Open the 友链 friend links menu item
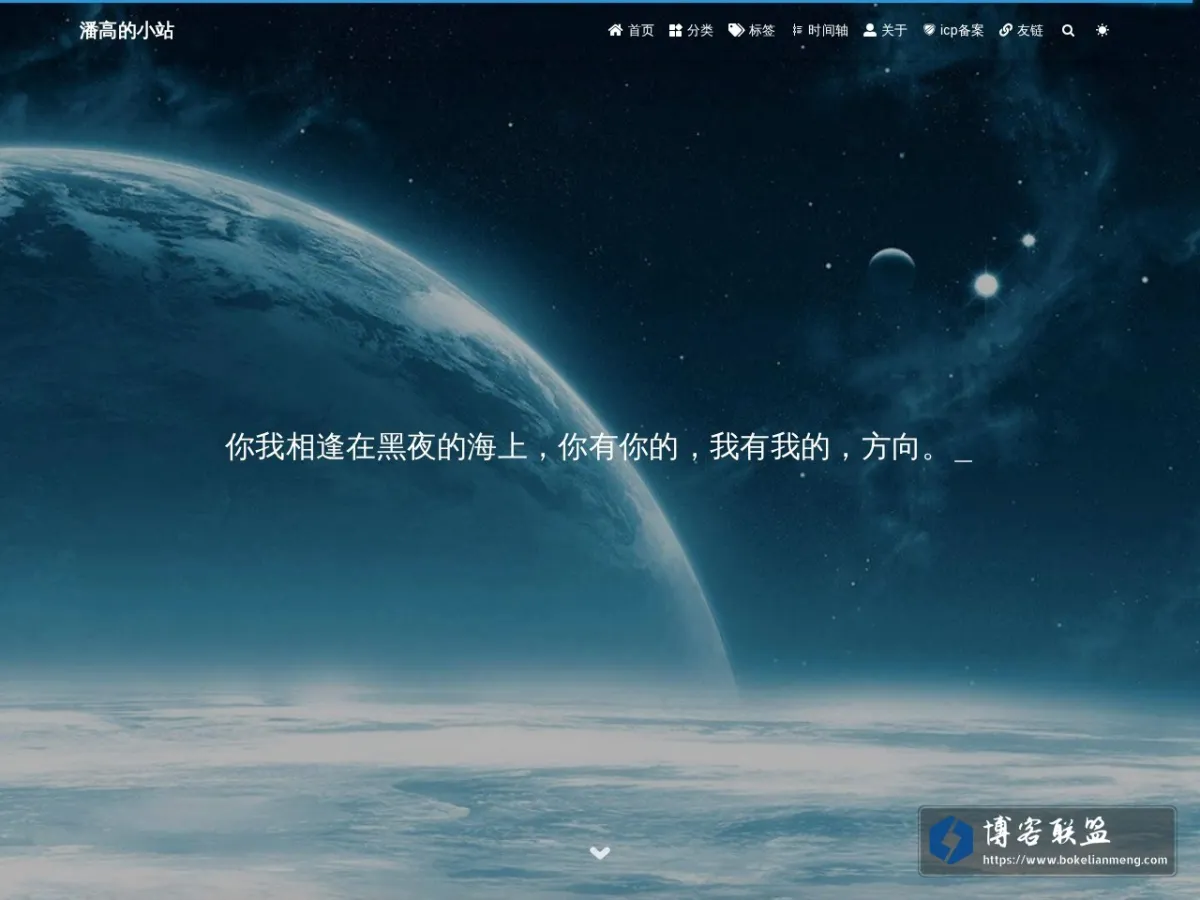Viewport: 1200px width, 900px height. click(1021, 31)
